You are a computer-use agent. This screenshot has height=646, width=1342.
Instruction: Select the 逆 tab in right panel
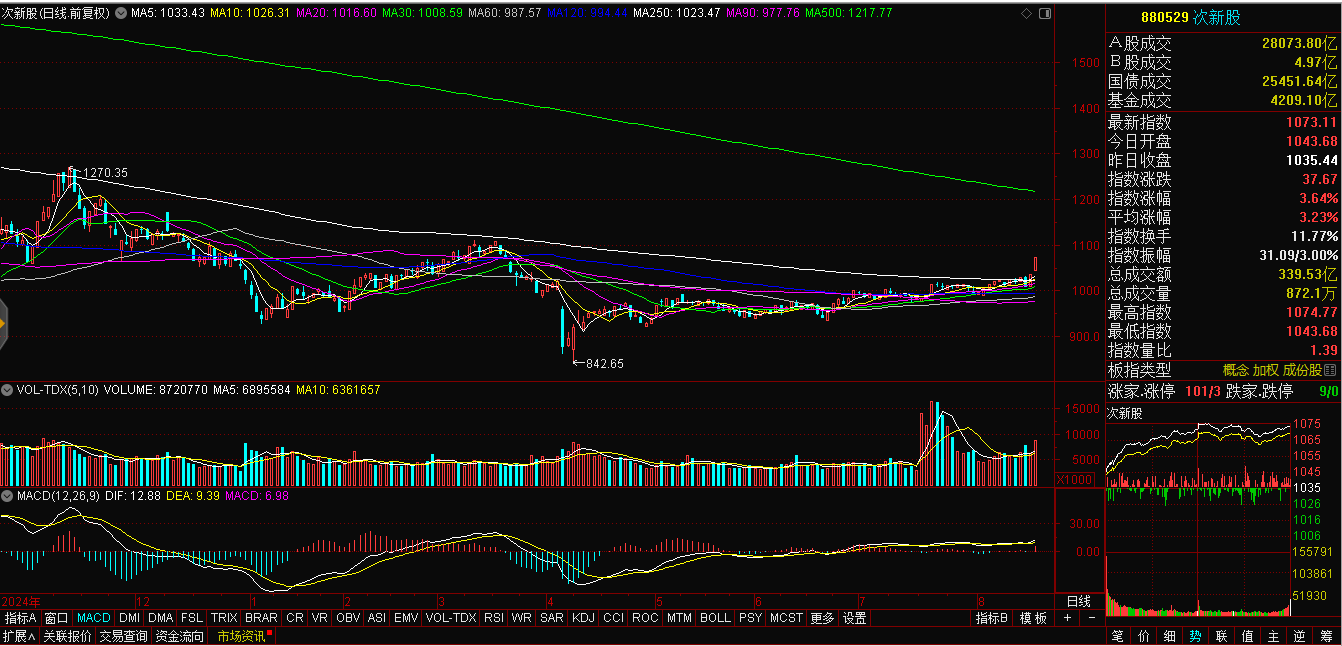(x=1298, y=636)
